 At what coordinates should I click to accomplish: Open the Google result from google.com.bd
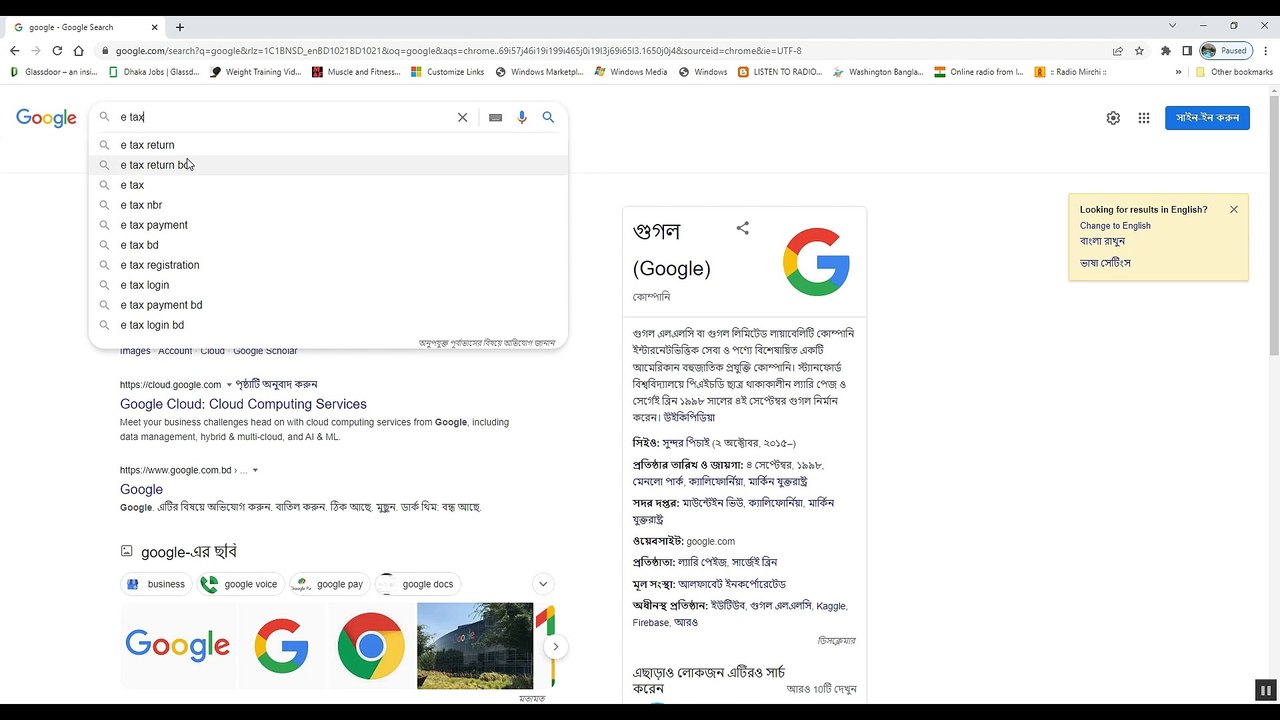(x=141, y=490)
